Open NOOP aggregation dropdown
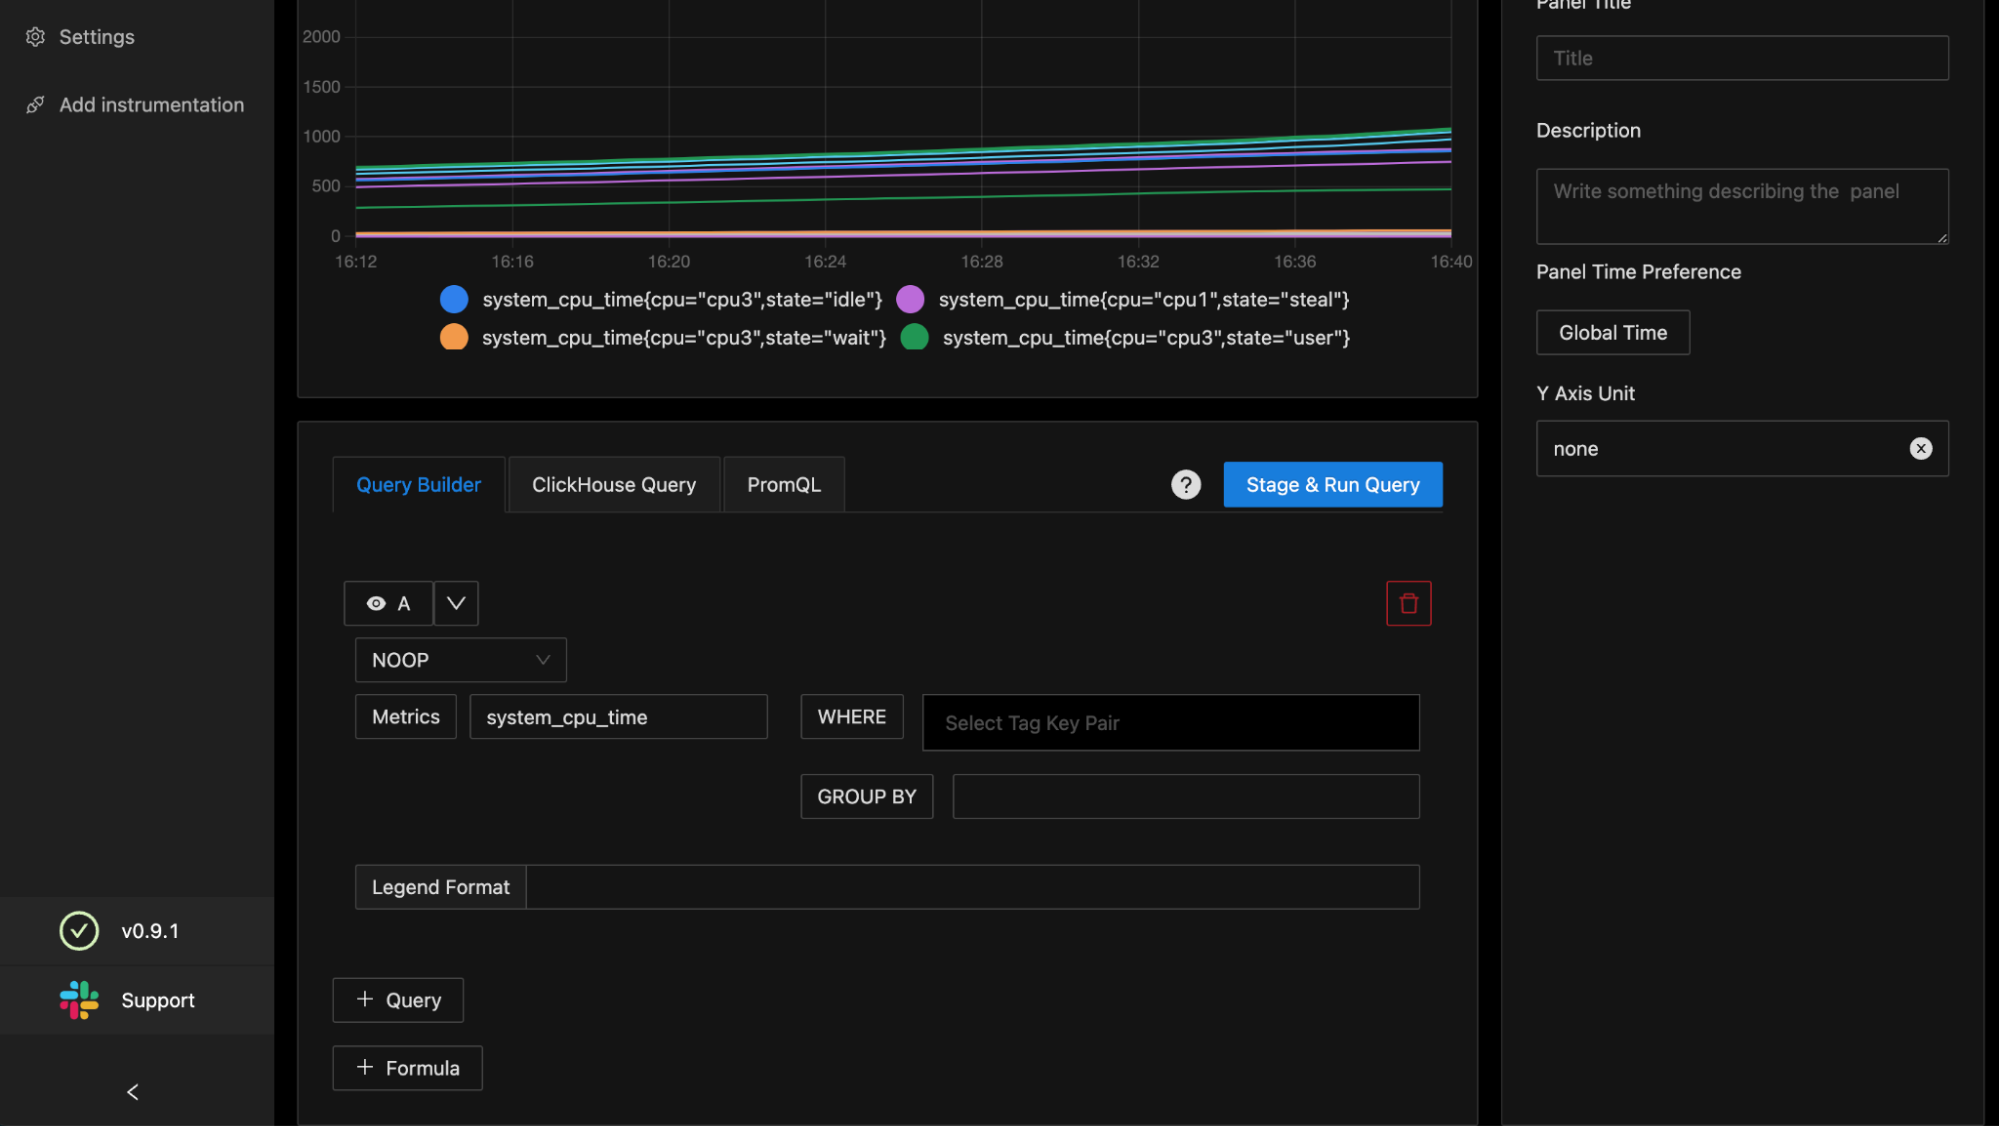This screenshot has width=1999, height=1127. pos(461,660)
